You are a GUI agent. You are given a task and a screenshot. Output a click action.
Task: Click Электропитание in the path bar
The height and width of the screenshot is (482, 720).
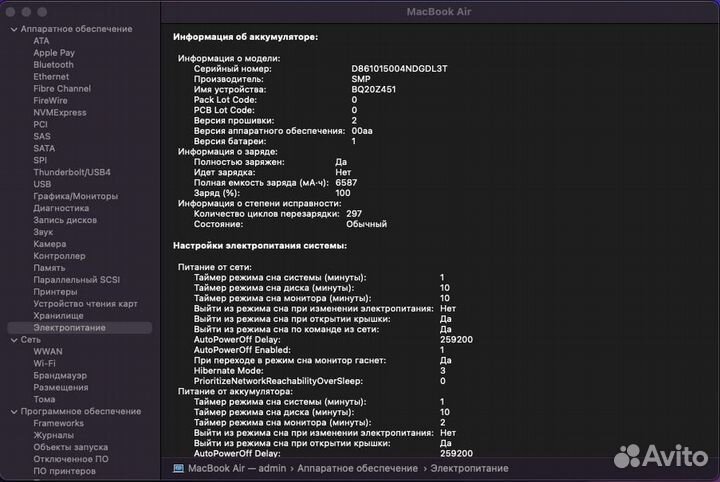(469, 469)
